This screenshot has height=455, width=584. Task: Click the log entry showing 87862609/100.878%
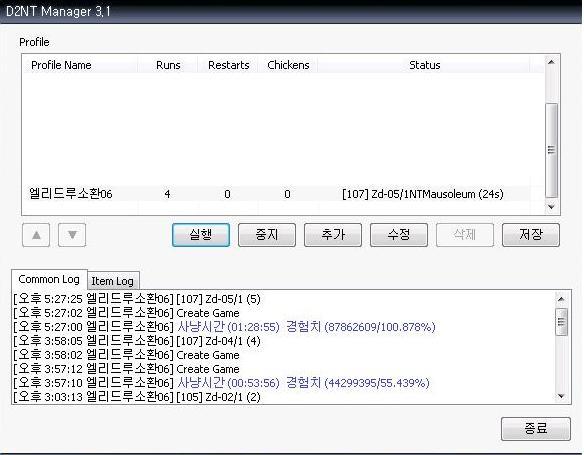pyautogui.click(x=224, y=327)
